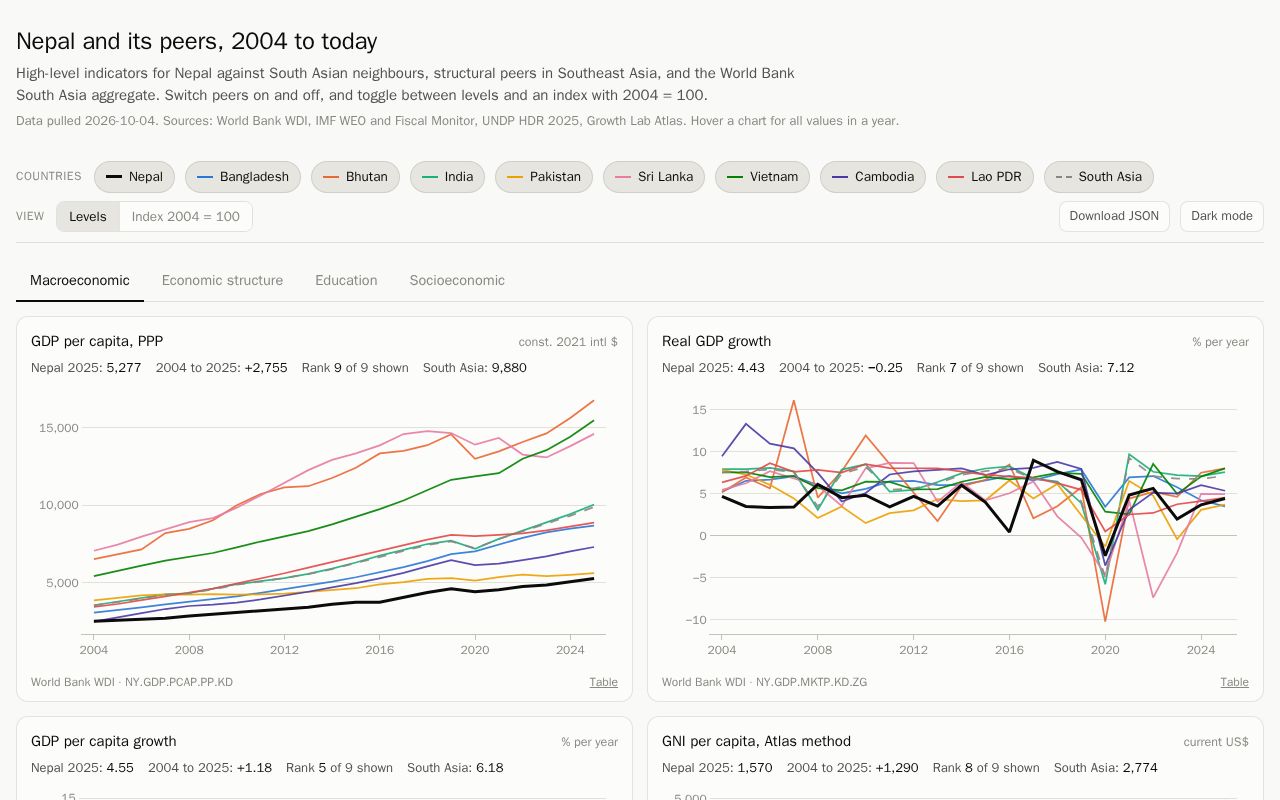This screenshot has height=800, width=1280.
Task: Toggle the Lao PDR country chip
Action: tap(985, 177)
